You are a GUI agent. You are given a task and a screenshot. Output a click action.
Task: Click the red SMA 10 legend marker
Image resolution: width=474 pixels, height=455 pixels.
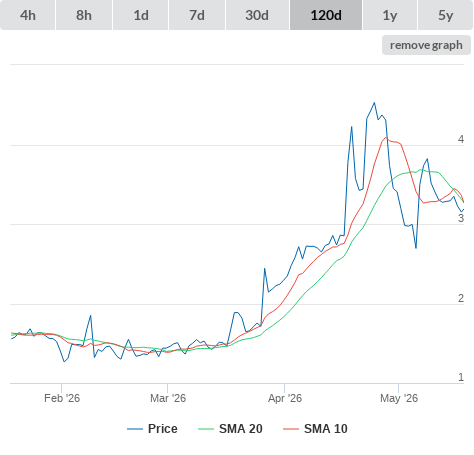(x=291, y=429)
